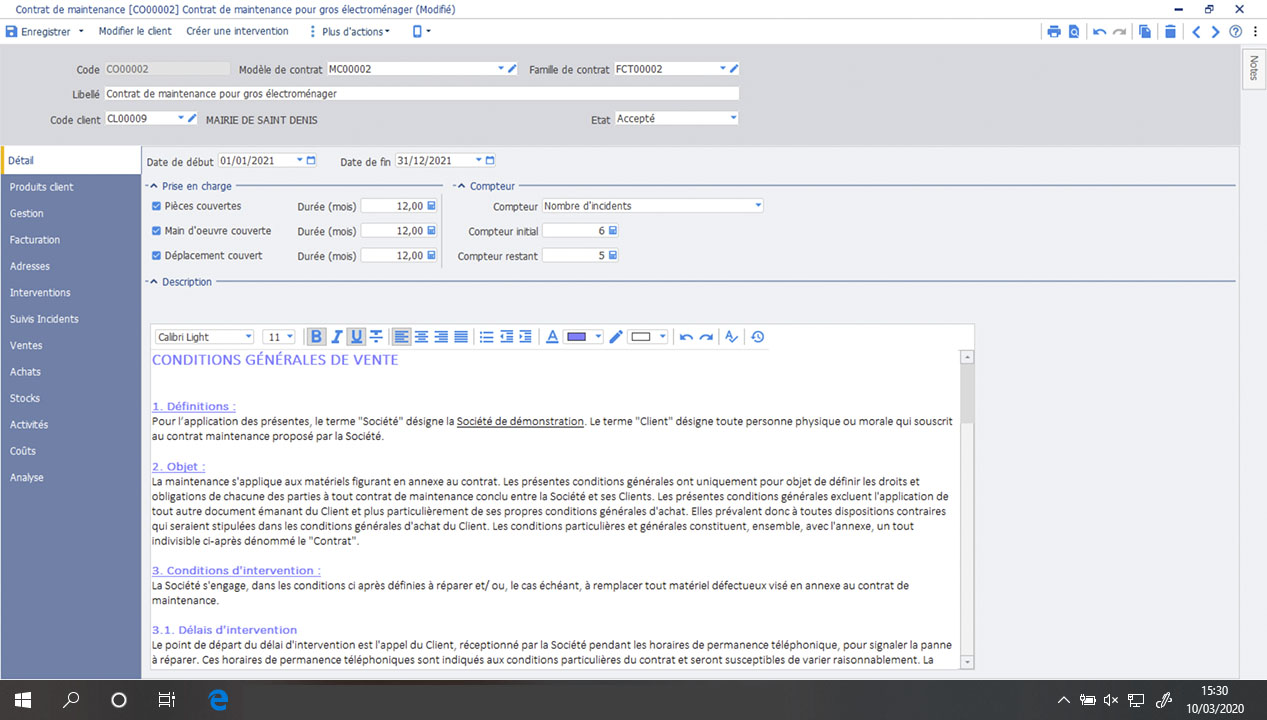
Task: Toggle underline formatting button
Action: [x=356, y=337]
